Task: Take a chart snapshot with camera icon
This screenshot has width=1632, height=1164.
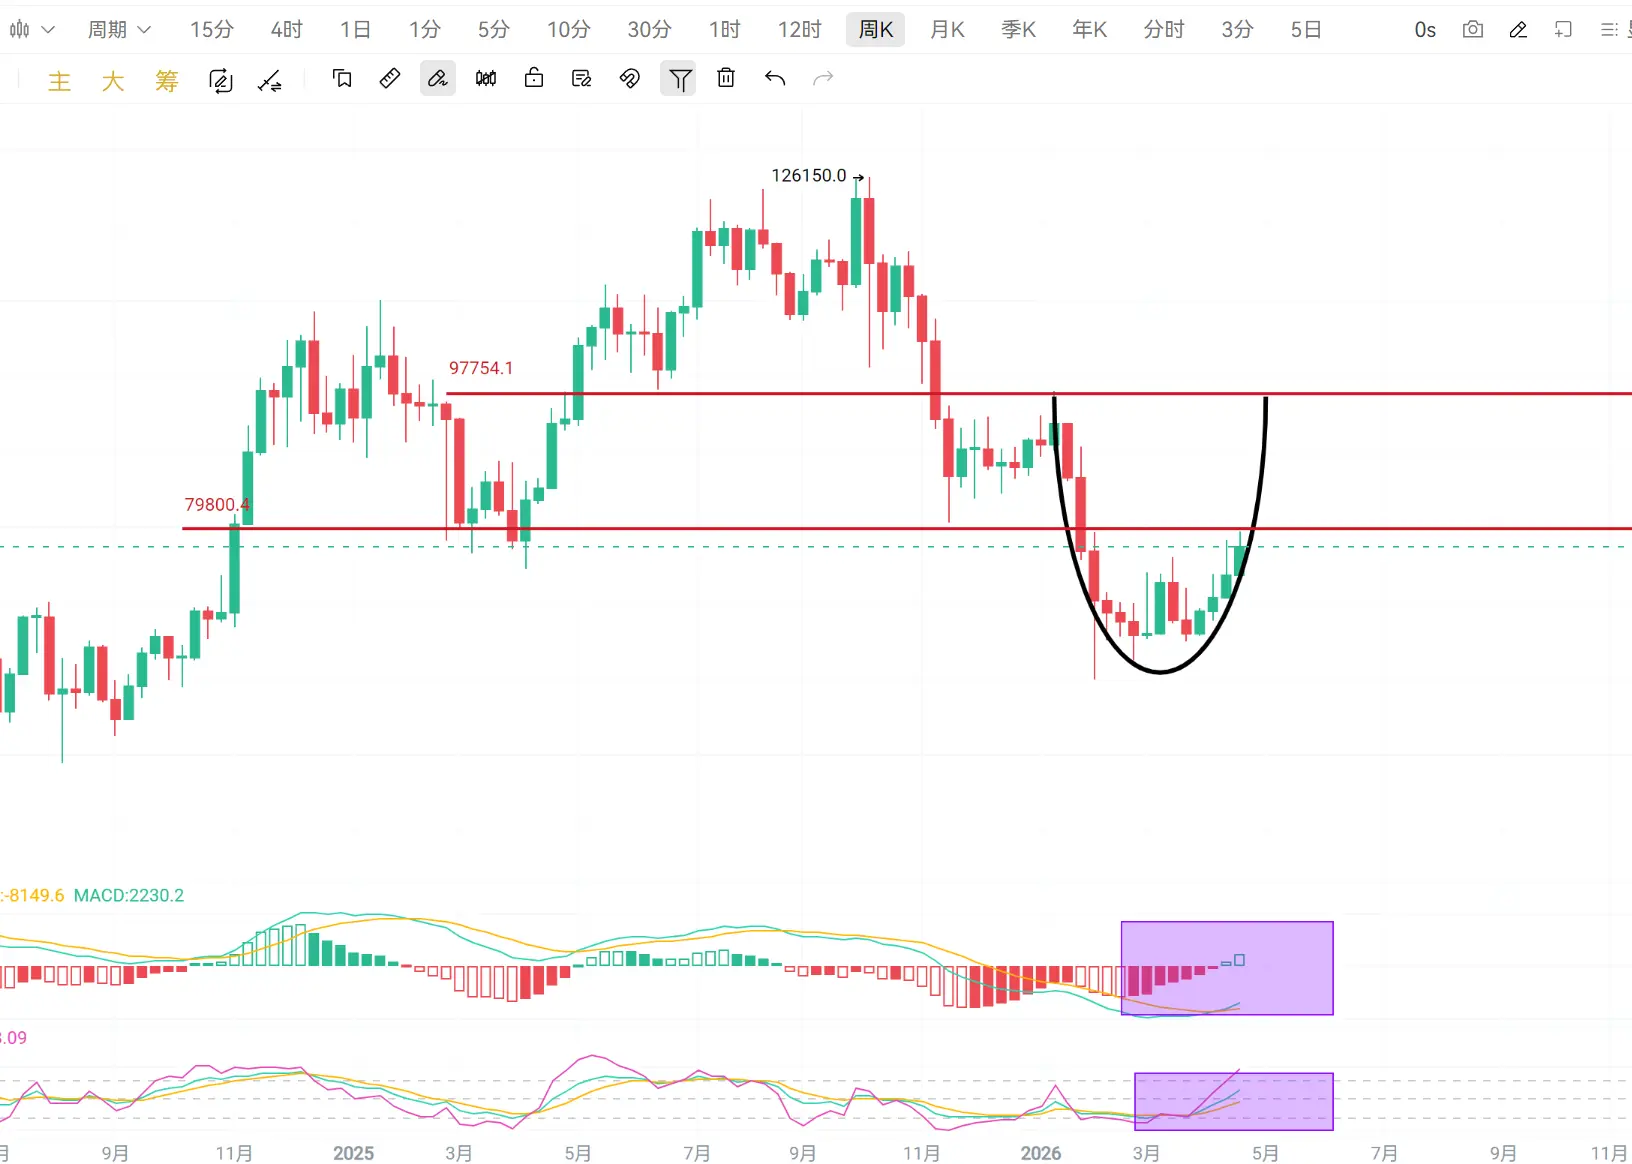Action: pyautogui.click(x=1473, y=30)
